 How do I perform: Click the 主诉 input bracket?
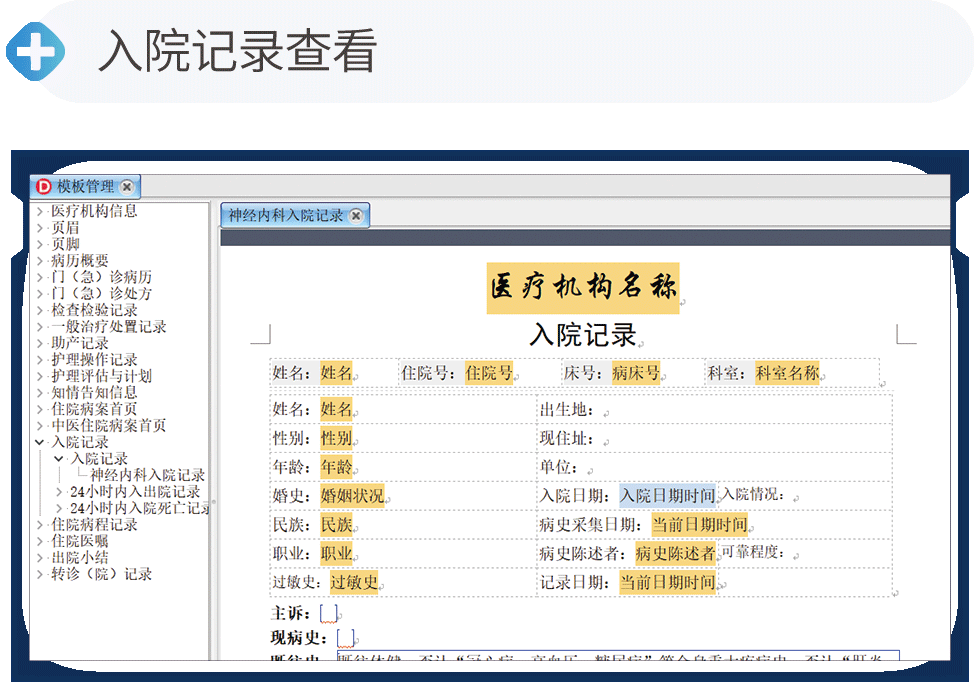(x=329, y=613)
